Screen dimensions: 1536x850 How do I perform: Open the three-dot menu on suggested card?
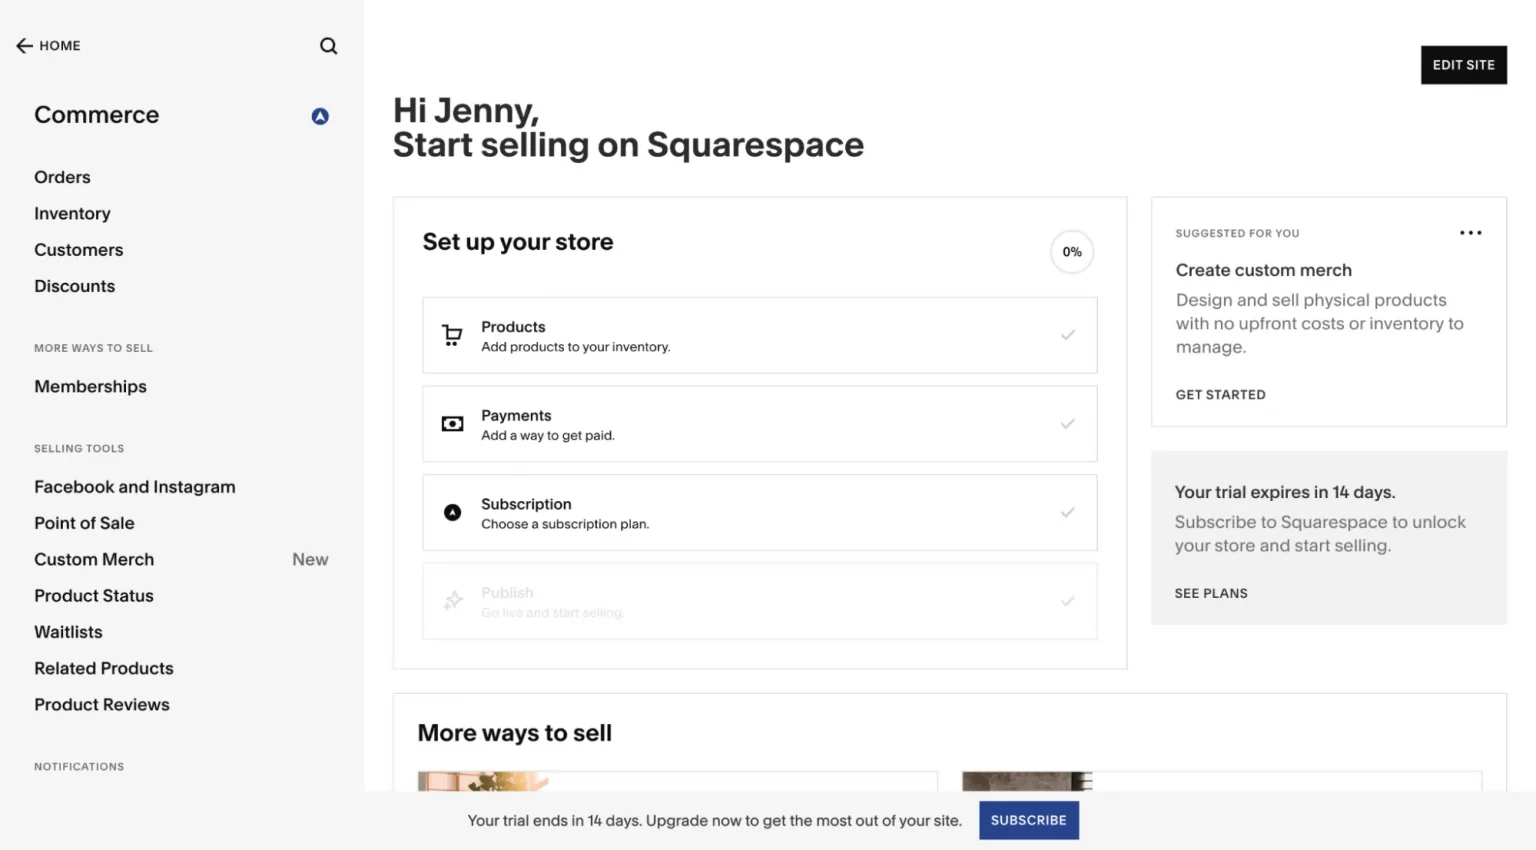1470,233
